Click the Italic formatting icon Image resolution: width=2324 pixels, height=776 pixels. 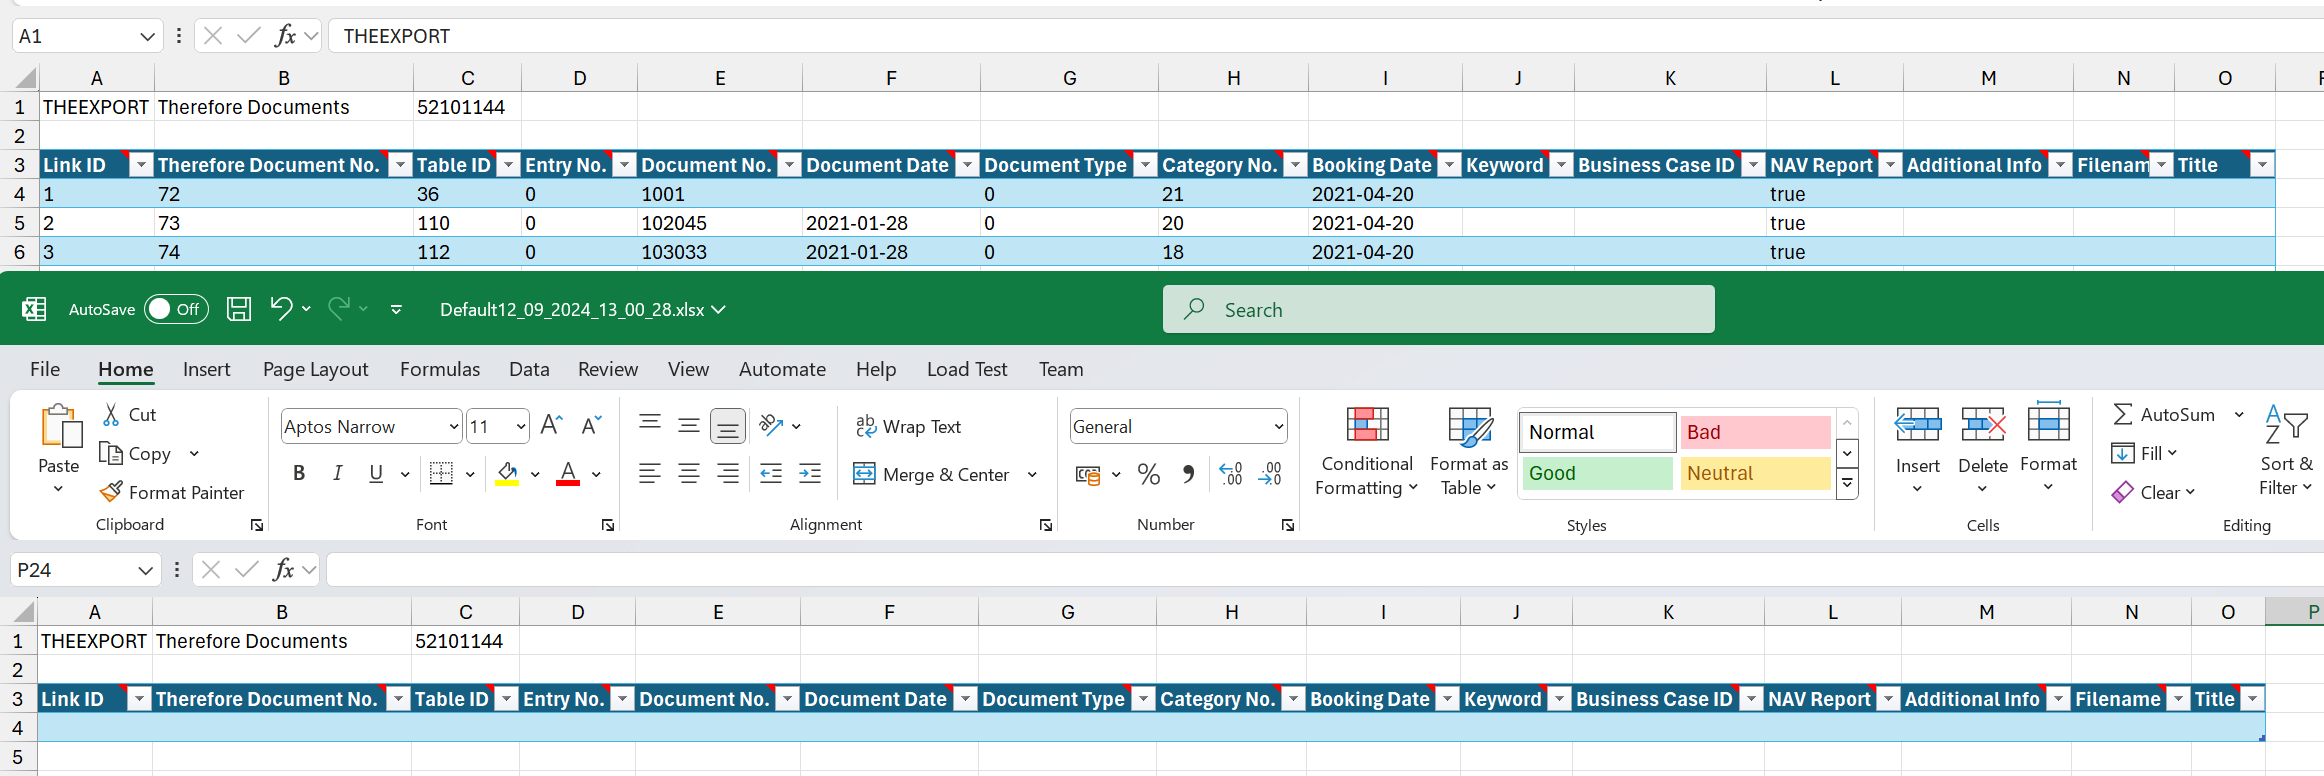click(338, 474)
